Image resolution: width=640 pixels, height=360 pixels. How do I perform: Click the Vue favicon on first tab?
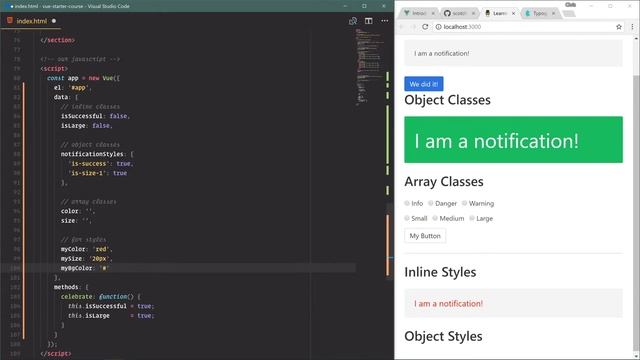(x=407, y=13)
